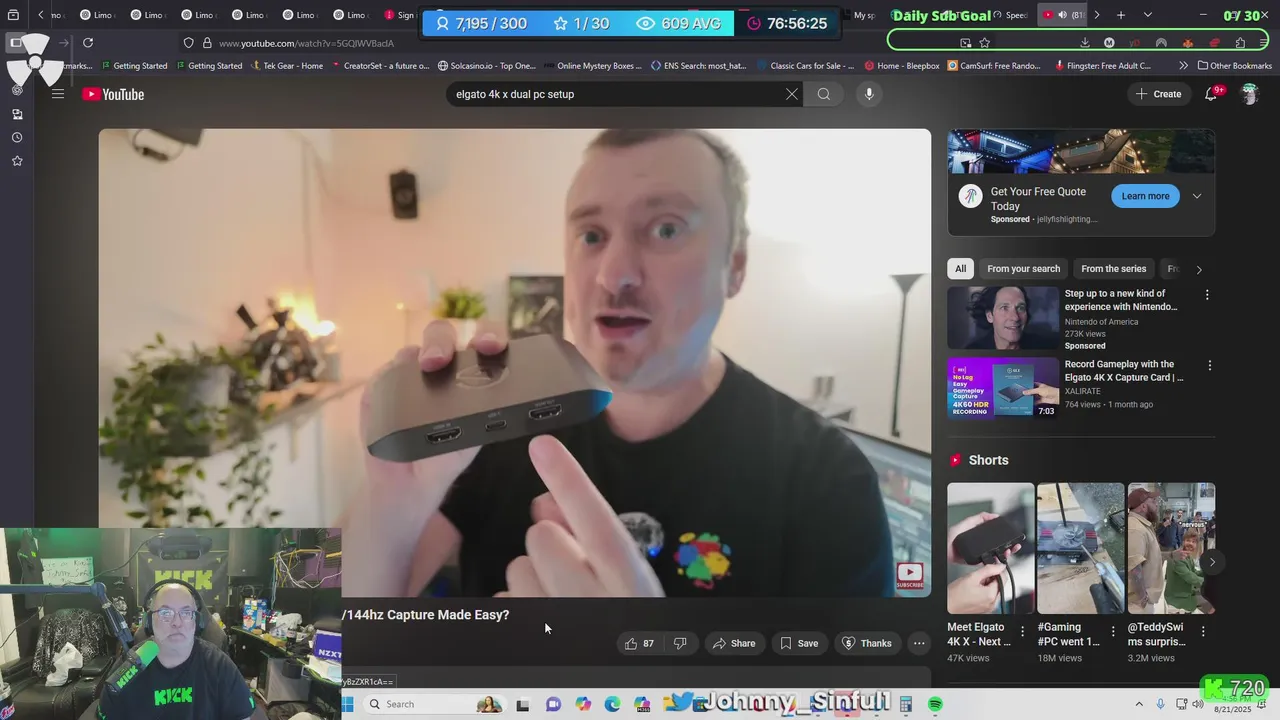Open the Meet Elgato 4K X short thumbnail
The image size is (1280, 720).
tap(991, 548)
